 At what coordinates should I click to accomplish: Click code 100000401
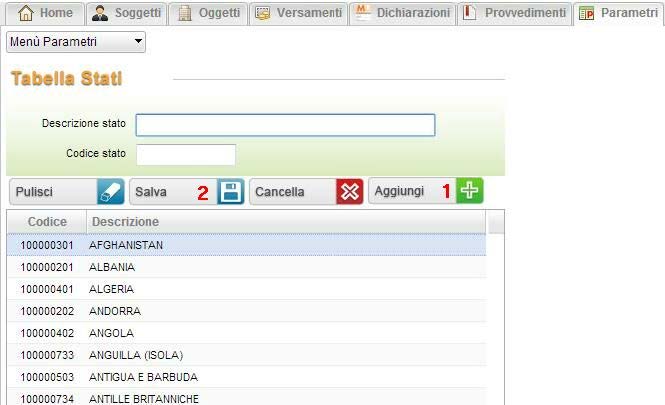pos(47,289)
